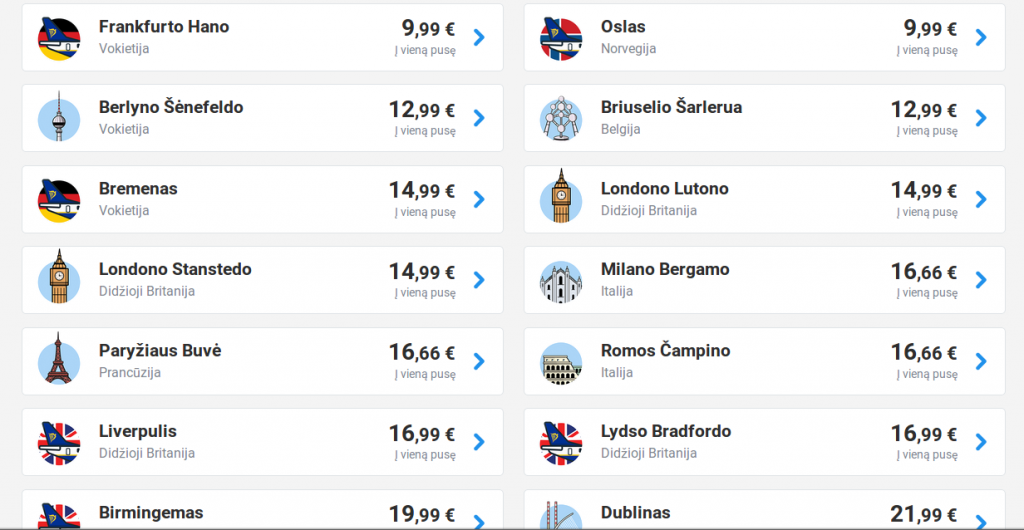
Task: Open the Lydso Bradfordo chevron arrow
Action: pos(981,442)
